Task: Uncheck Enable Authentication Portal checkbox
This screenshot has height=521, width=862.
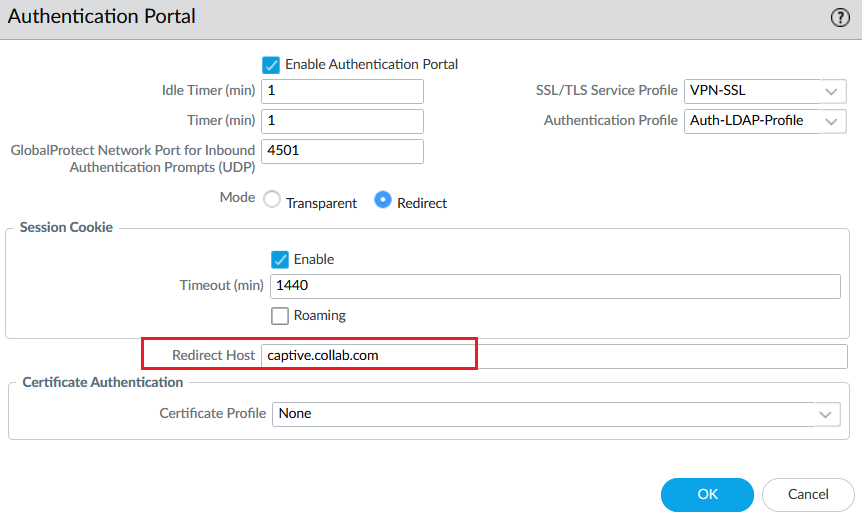Action: click(x=270, y=64)
